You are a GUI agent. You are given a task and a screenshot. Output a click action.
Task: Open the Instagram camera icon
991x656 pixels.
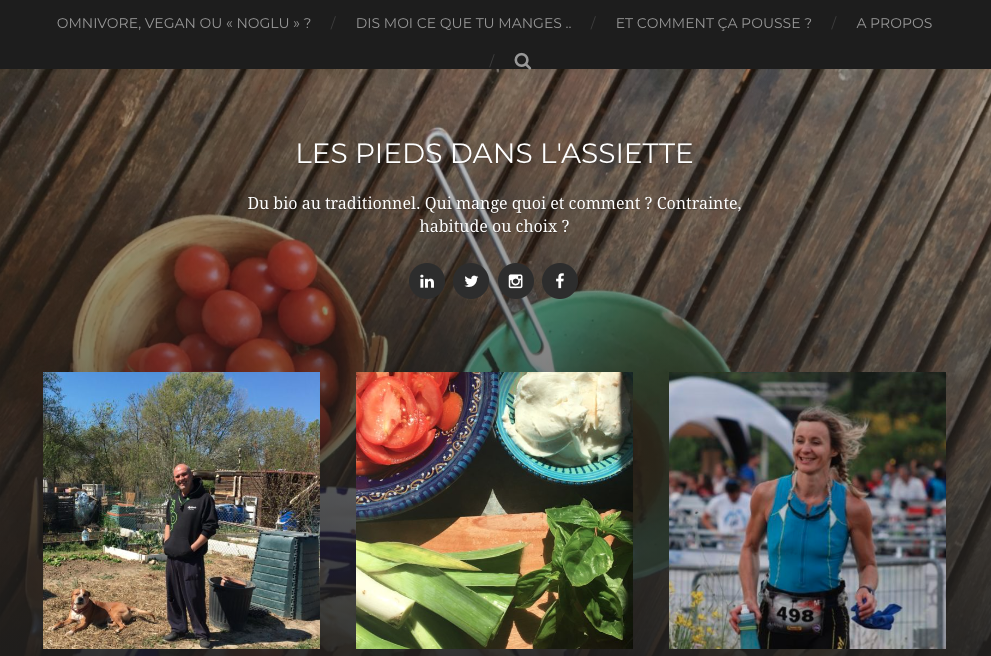[516, 281]
